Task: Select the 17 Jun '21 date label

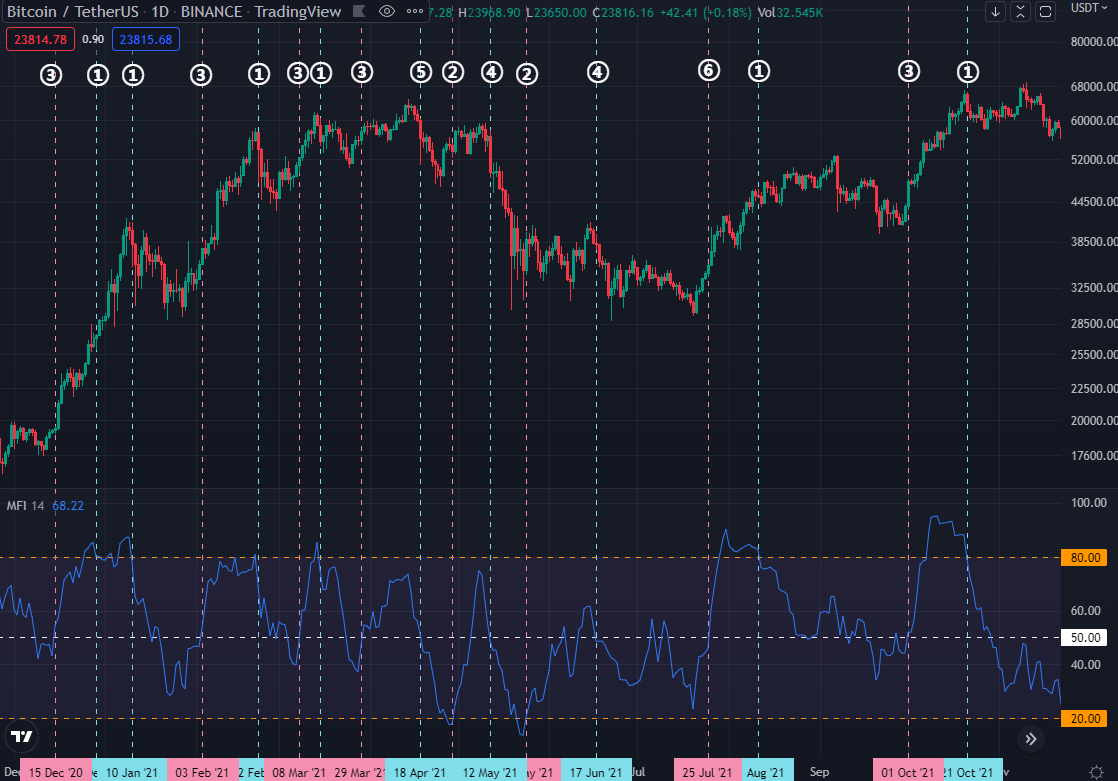Action: pos(596,772)
